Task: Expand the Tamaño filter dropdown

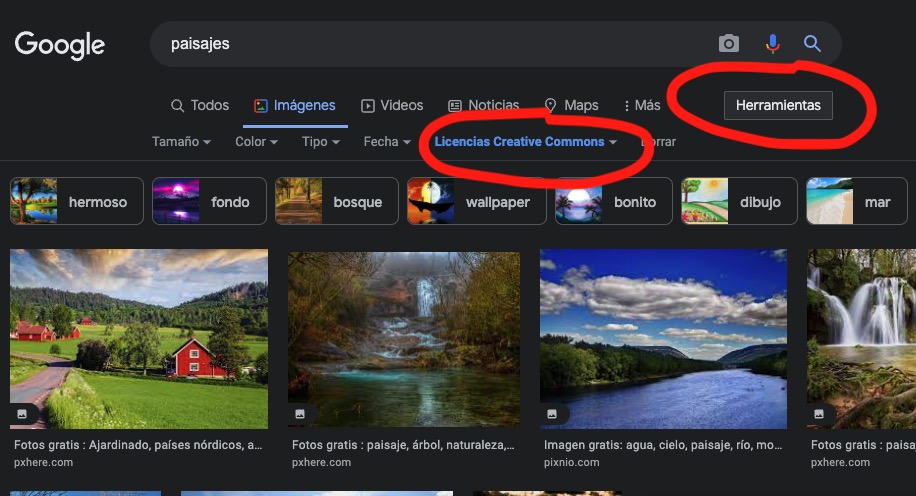Action: 181,141
